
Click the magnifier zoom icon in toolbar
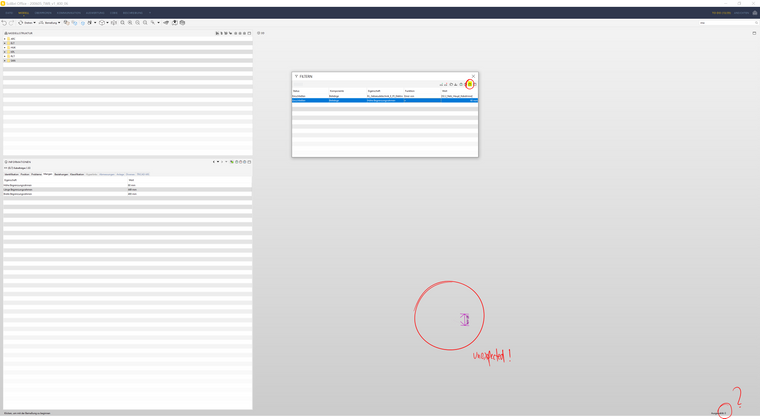click(x=123, y=23)
